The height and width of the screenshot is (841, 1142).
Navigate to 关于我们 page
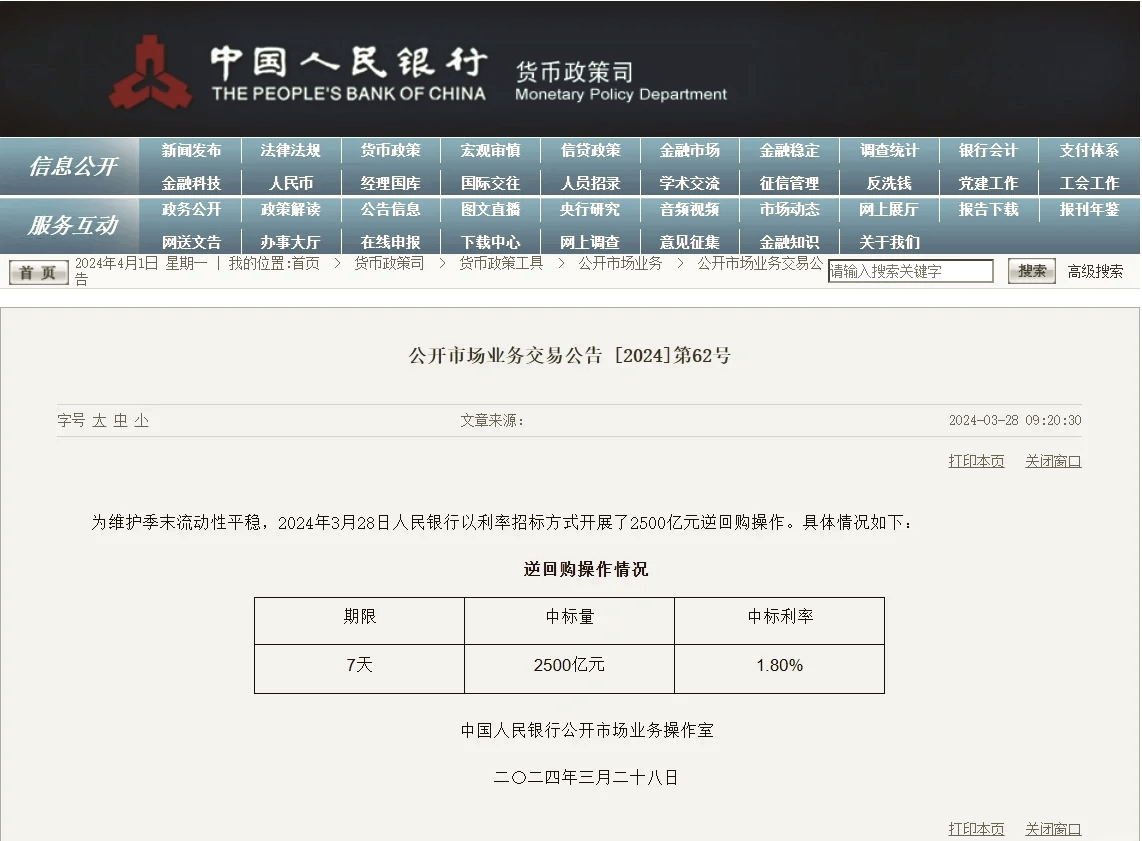(889, 242)
